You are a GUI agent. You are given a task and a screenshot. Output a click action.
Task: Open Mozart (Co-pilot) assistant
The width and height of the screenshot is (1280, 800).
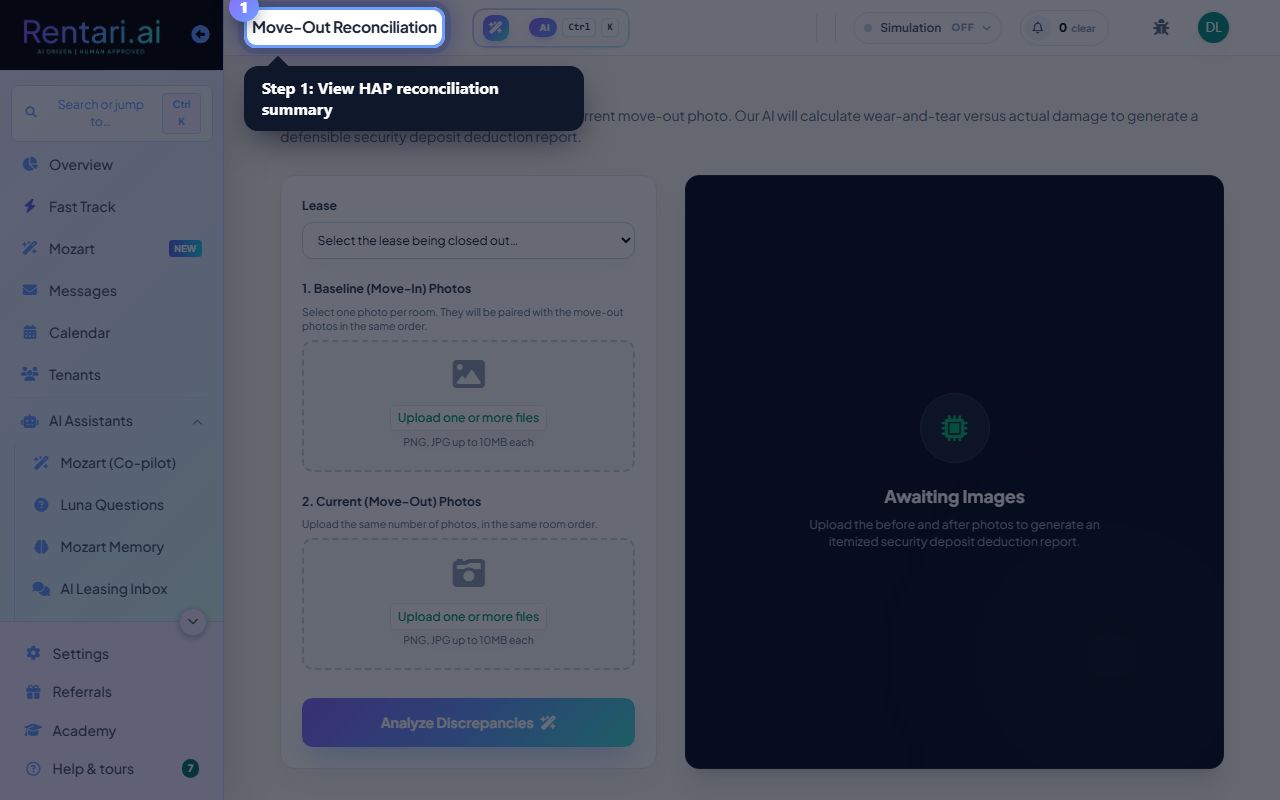click(x=117, y=463)
